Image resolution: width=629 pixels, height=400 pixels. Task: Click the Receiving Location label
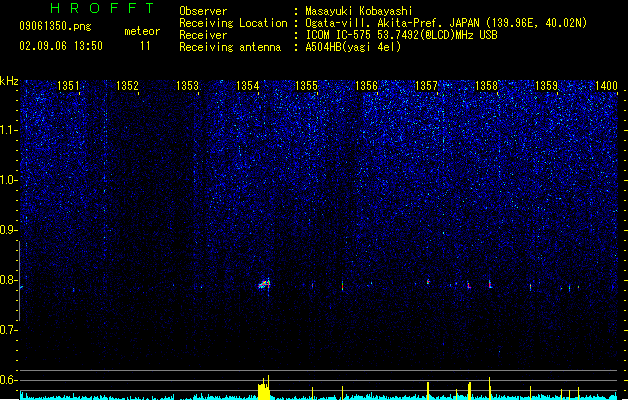tap(233, 23)
